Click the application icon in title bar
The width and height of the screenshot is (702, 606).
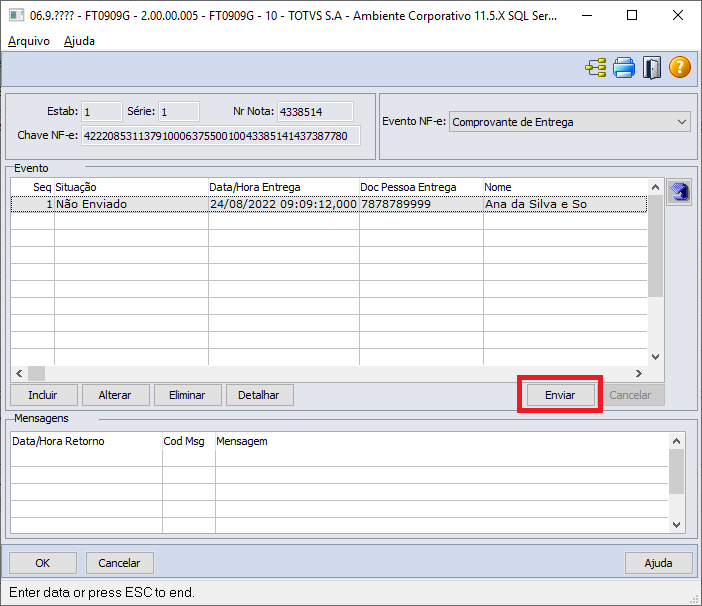pyautogui.click(x=17, y=16)
